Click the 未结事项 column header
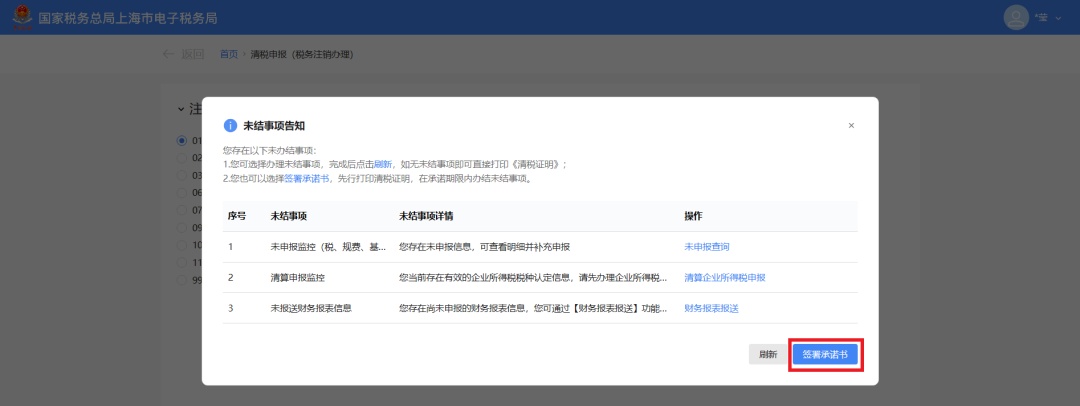The image size is (1080, 406). point(288,216)
